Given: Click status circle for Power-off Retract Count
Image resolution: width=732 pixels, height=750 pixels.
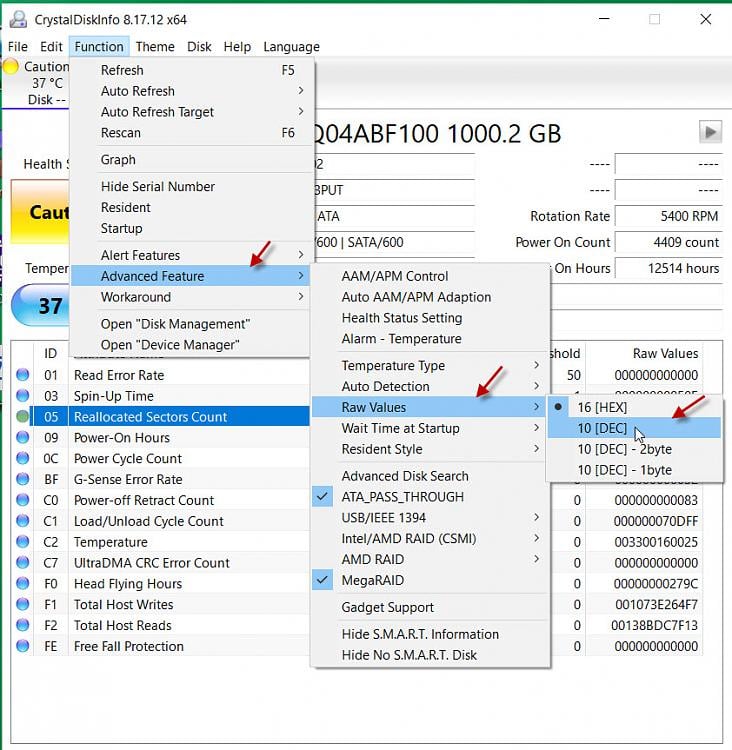Looking at the screenshot, I should click(x=22, y=500).
